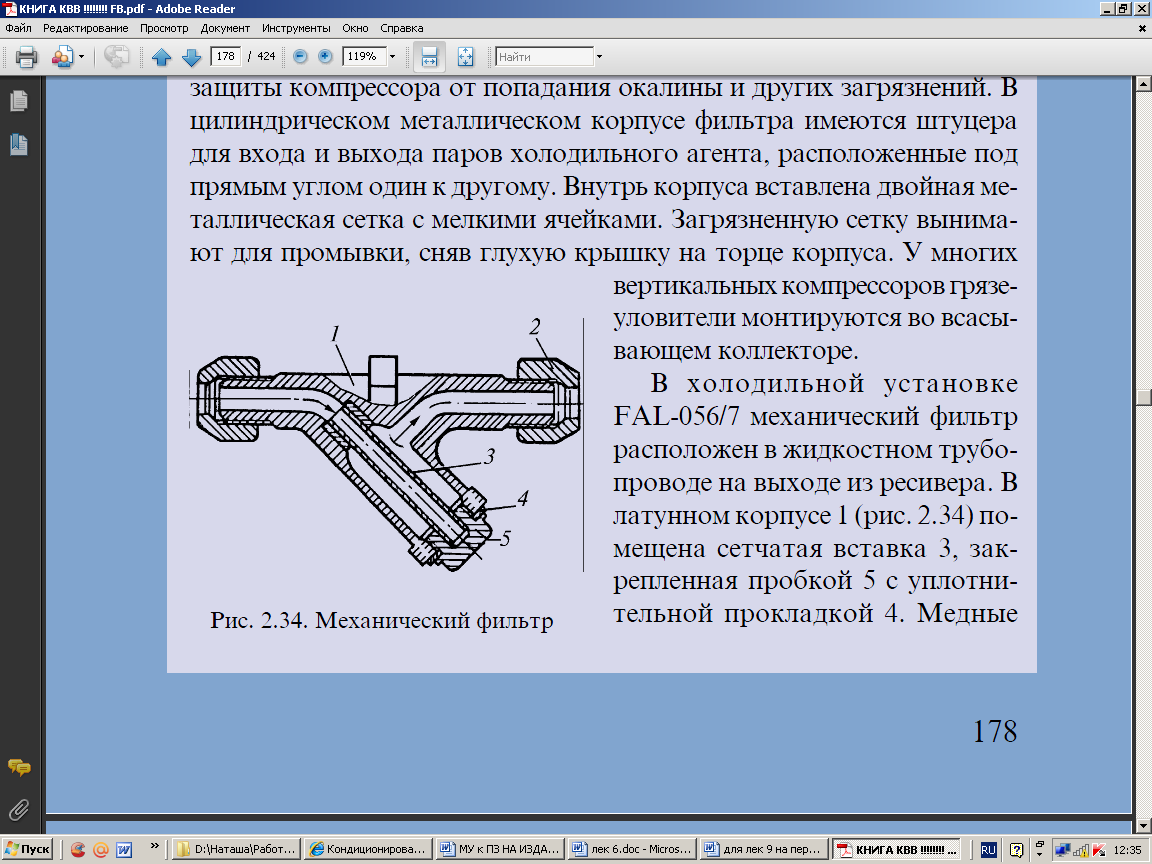Open the Редактирование menu
Screen dimensions: 1152x864
[85, 28]
